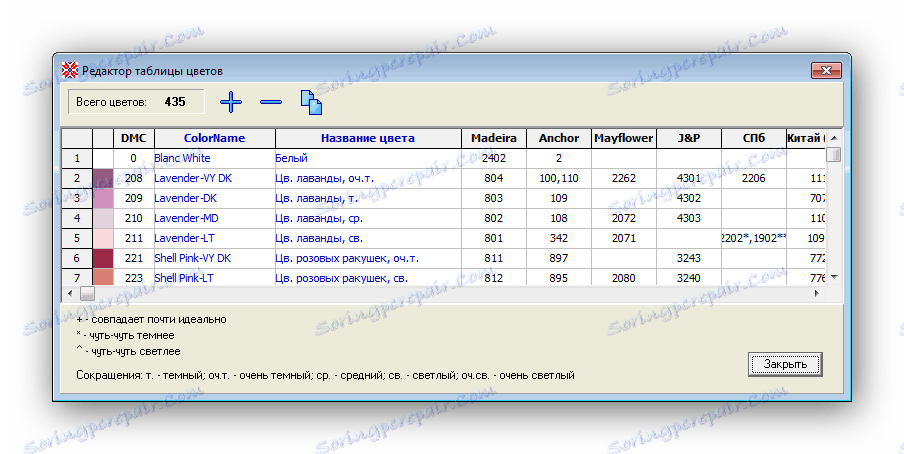Click the 'Shell Pink-VY DK' cell

[214, 258]
